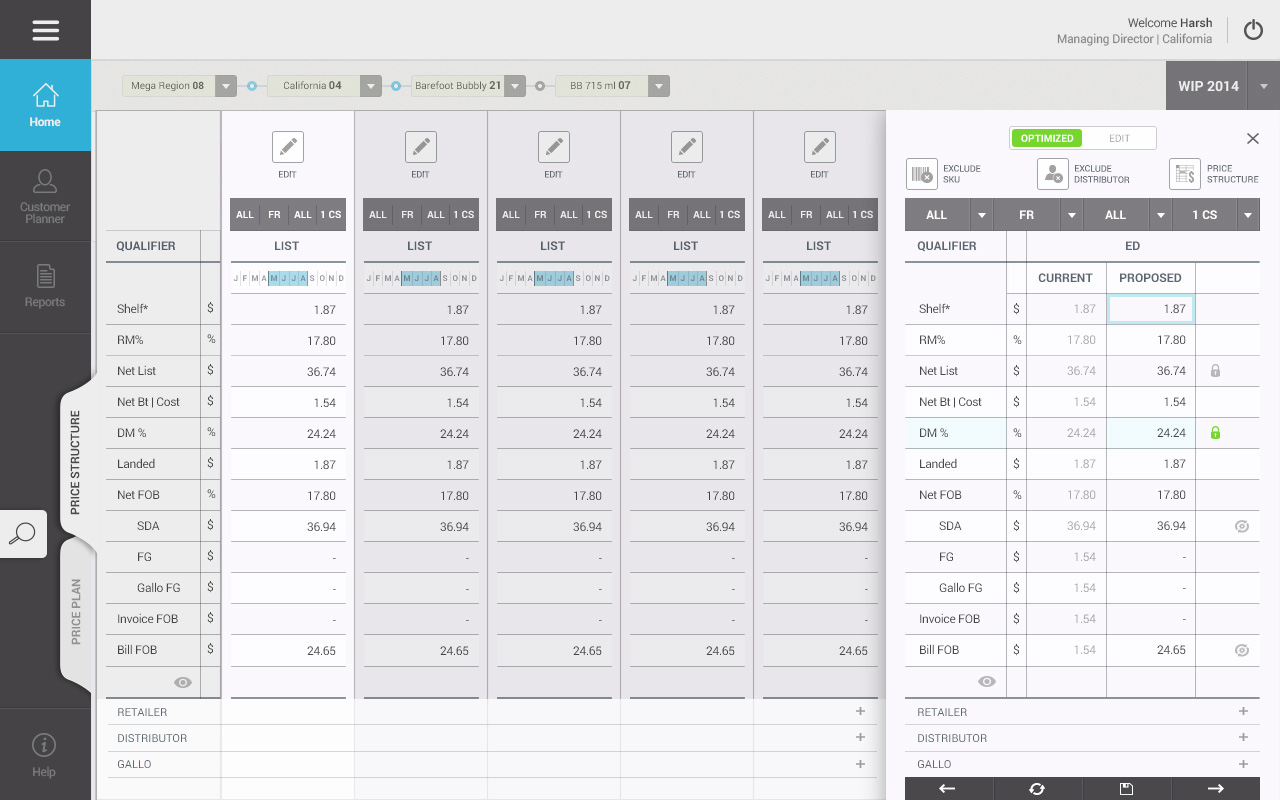Screen dimensions: 1280x800
Task: Switch the mode toggle to Edit
Action: [1119, 138]
